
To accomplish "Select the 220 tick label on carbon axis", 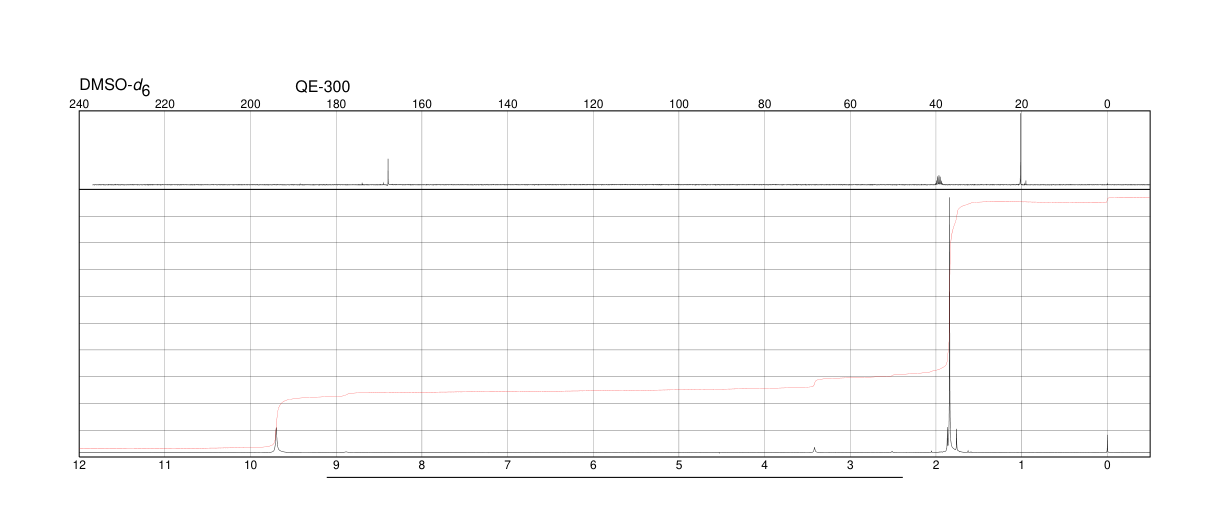I will coord(165,104).
